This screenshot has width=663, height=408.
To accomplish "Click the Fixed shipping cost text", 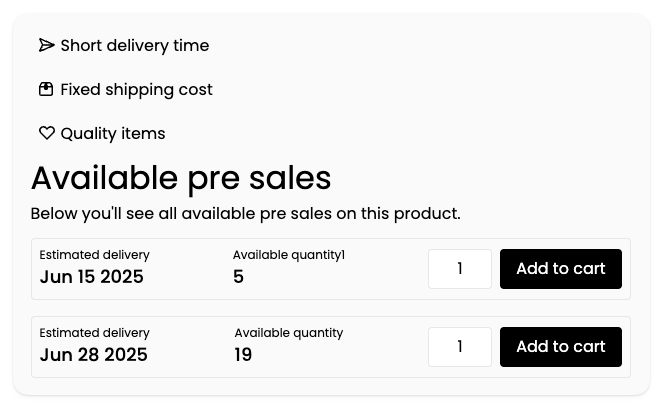I will 137,90.
